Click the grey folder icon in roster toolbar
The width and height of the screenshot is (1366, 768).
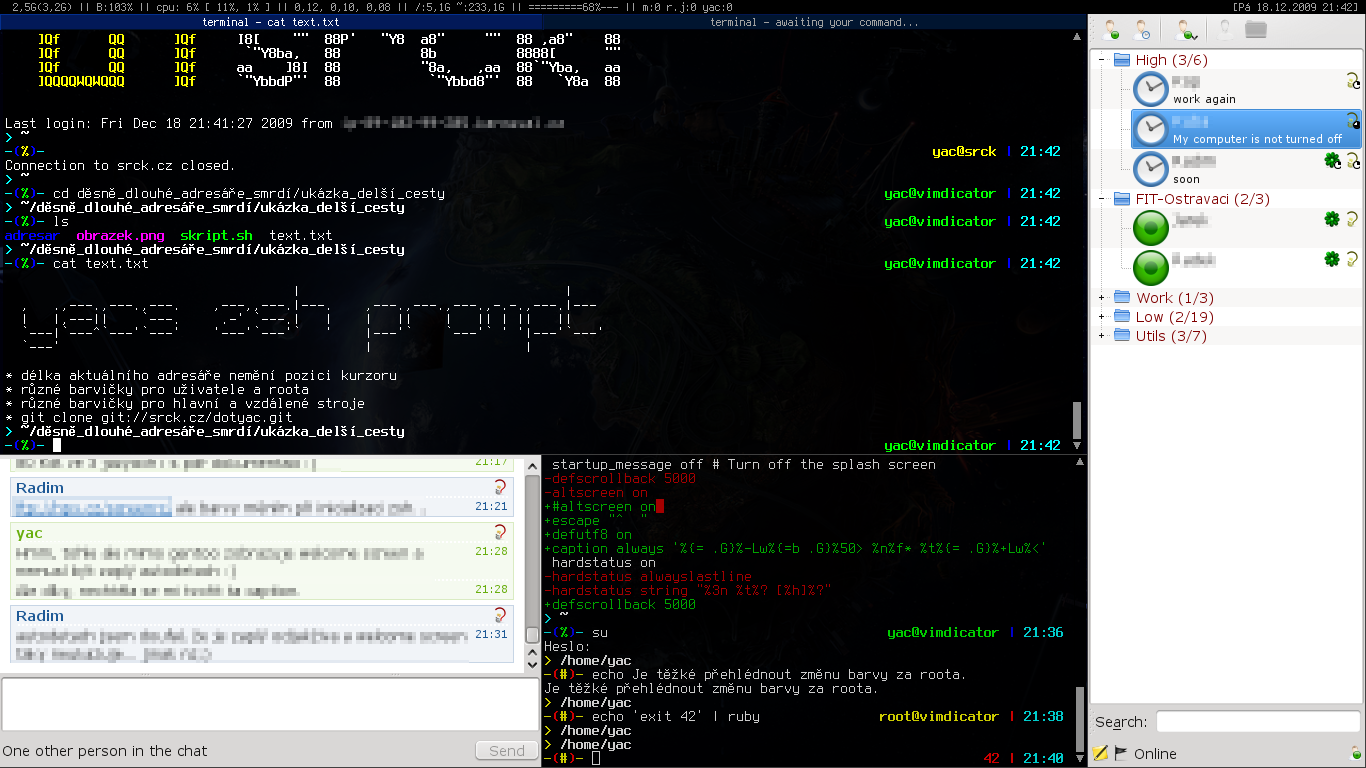point(1256,30)
